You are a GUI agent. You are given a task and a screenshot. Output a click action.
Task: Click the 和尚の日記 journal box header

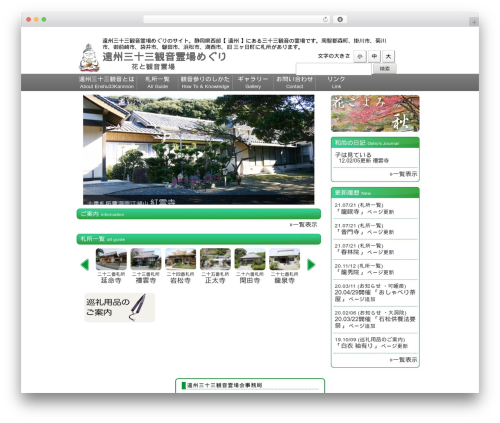click(x=375, y=143)
